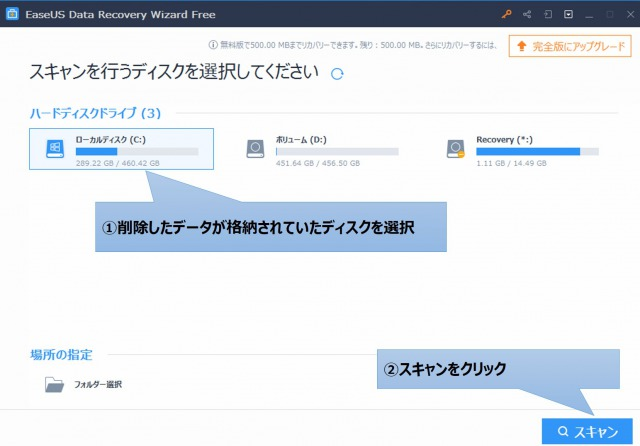Image resolution: width=640 pixels, height=446 pixels.
Task: Click the 完全版にアップグレード upgrade button
Action: pos(570,46)
